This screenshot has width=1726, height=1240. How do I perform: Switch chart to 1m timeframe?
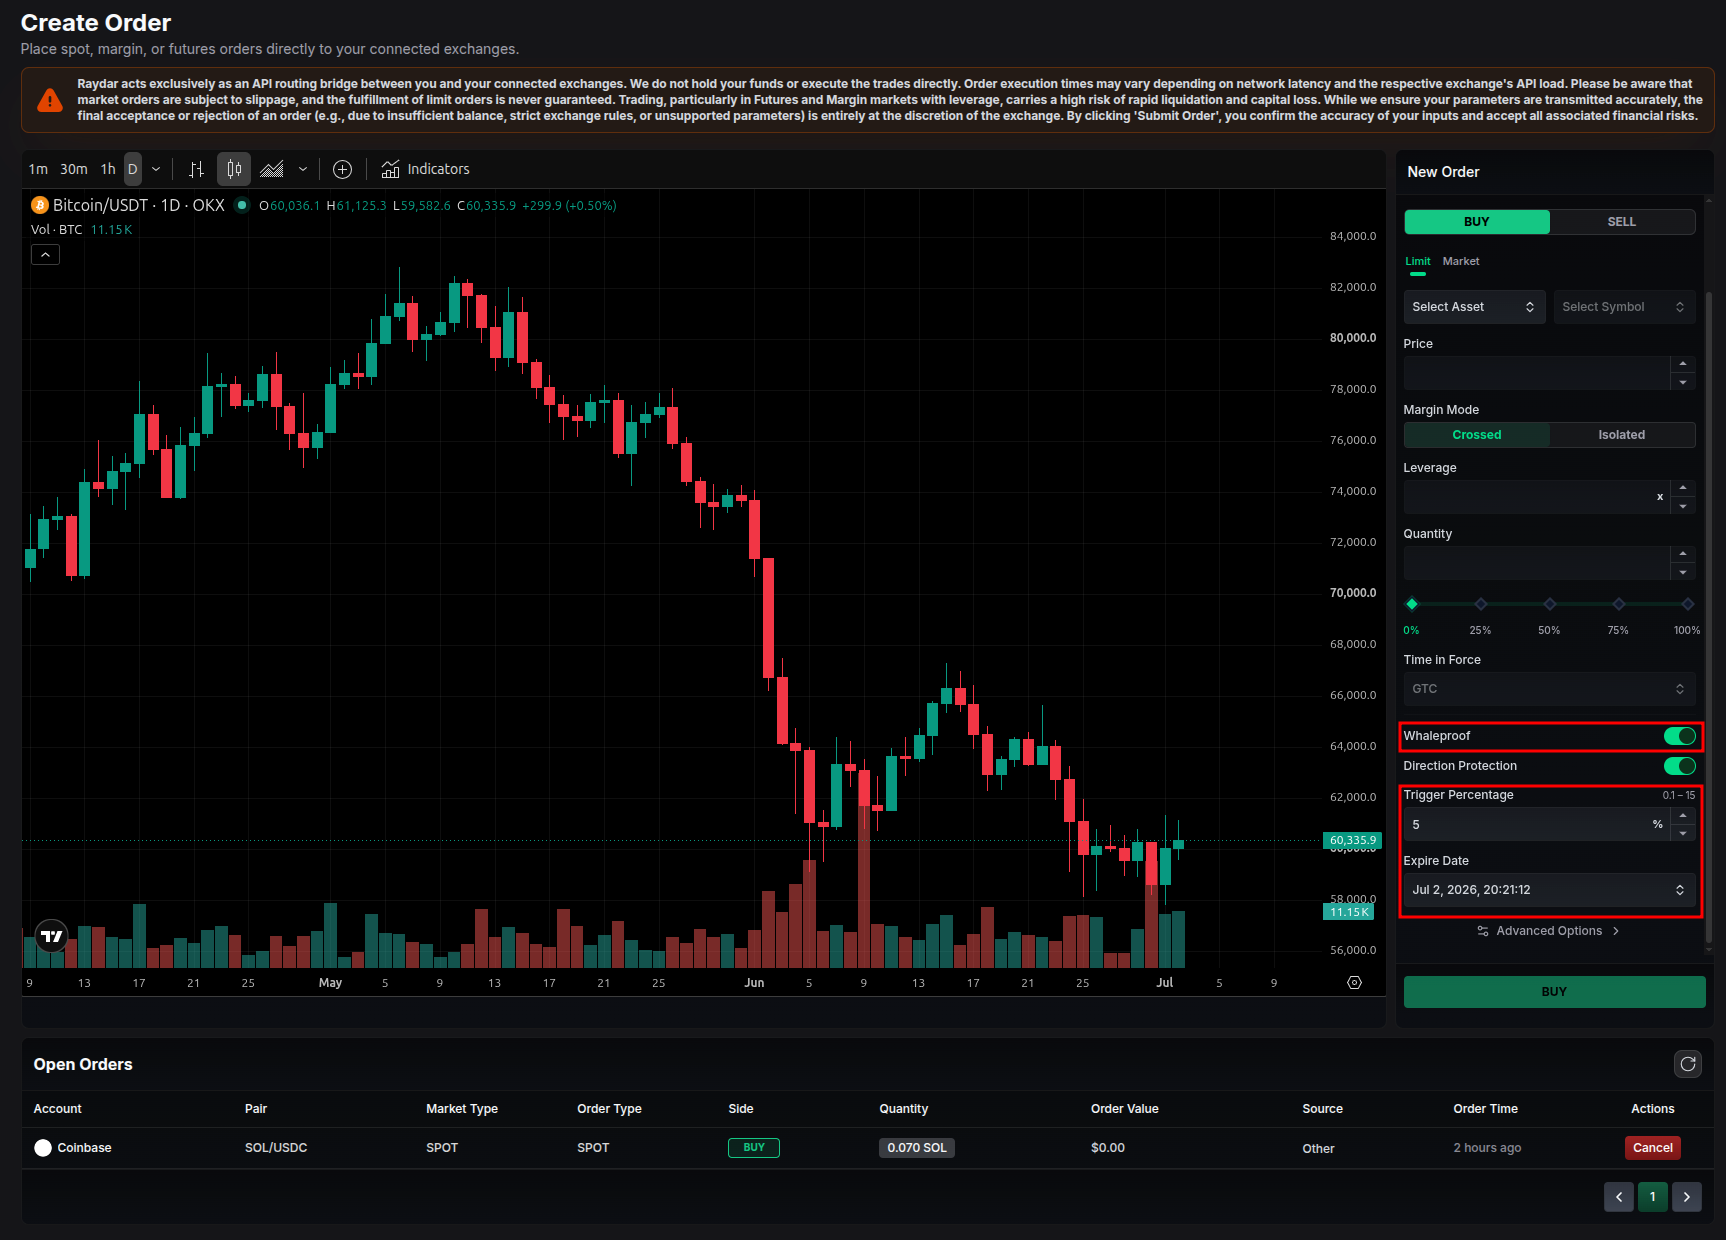click(x=38, y=169)
